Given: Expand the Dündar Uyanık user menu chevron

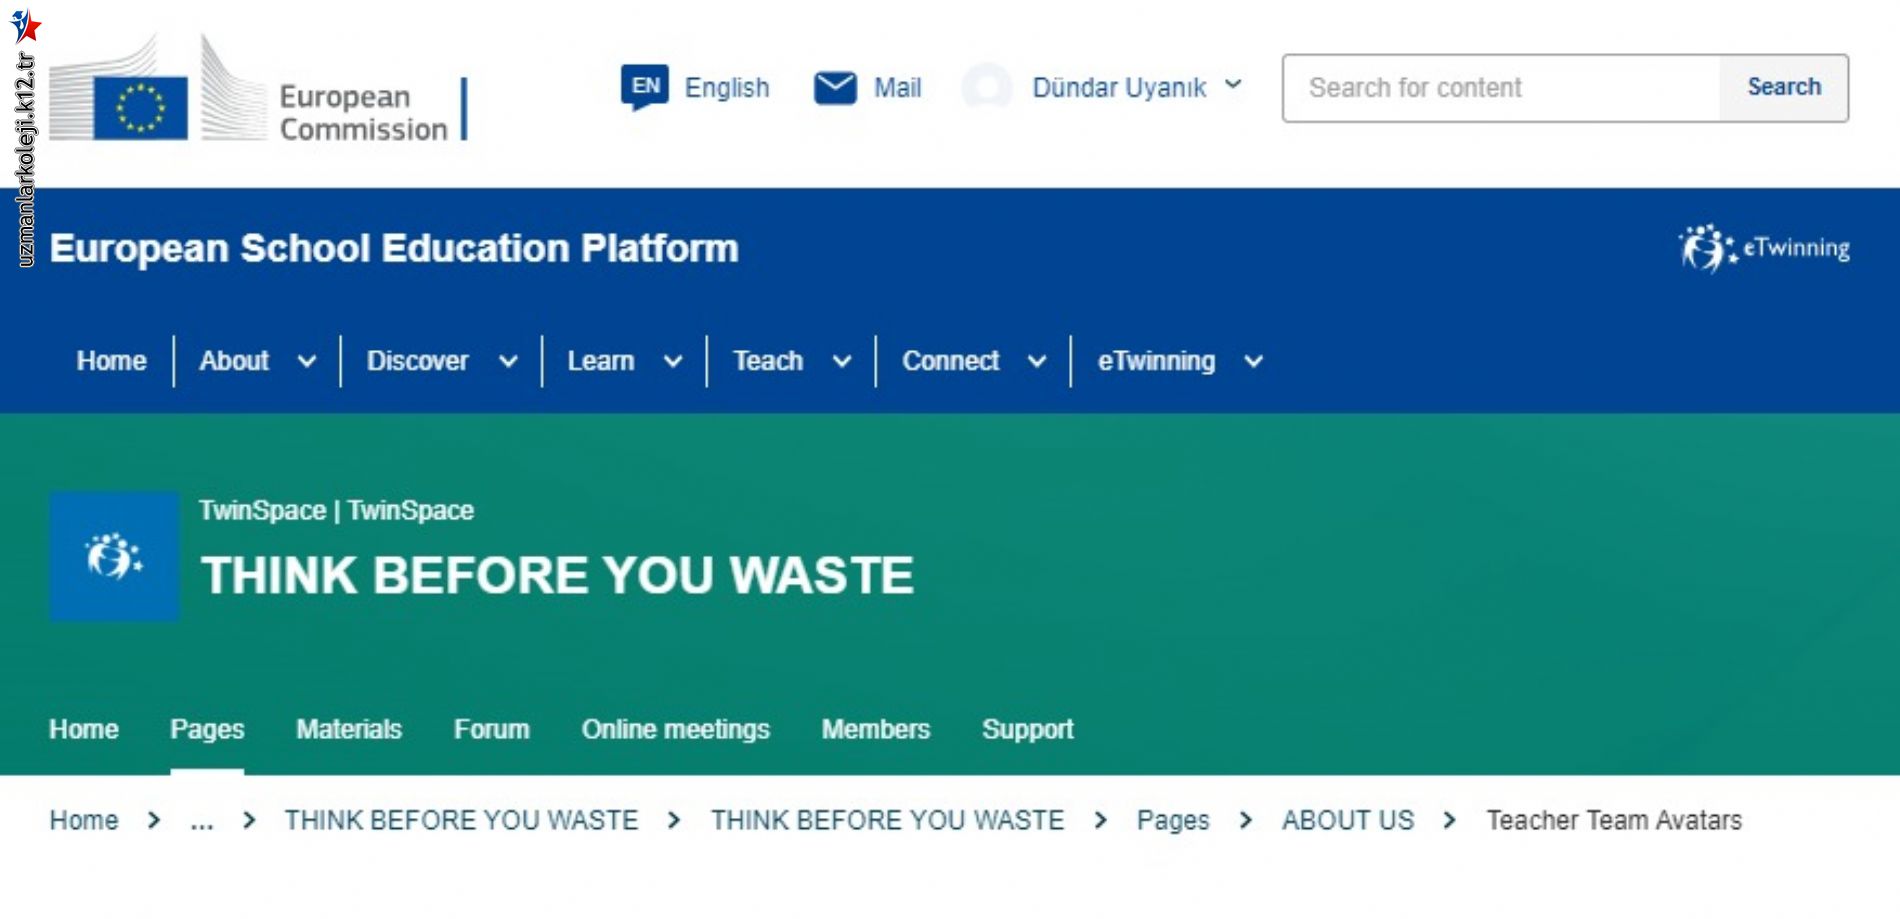Looking at the screenshot, I should 1234,85.
